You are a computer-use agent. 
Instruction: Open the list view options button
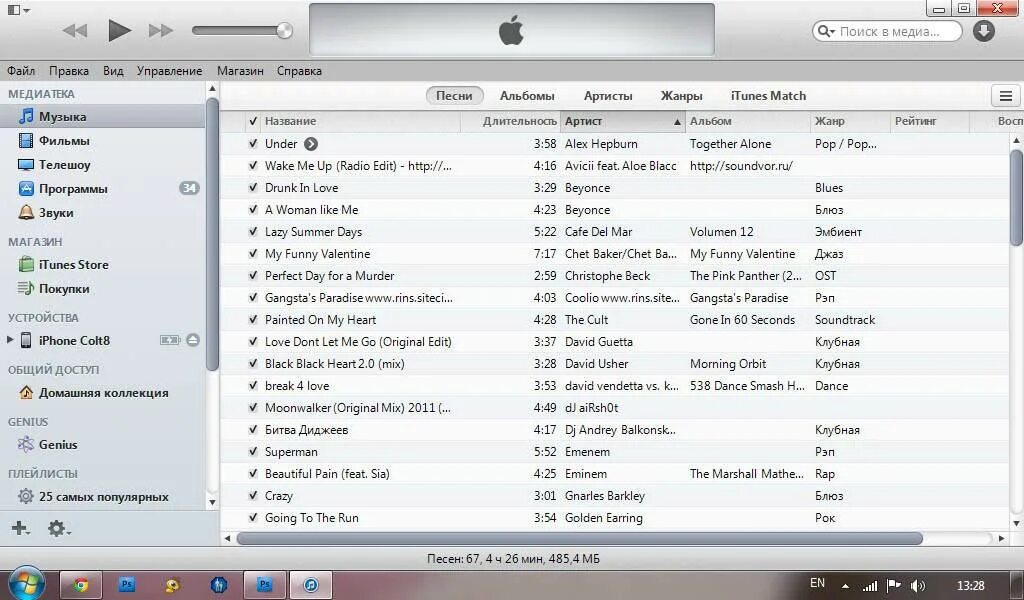click(1006, 96)
